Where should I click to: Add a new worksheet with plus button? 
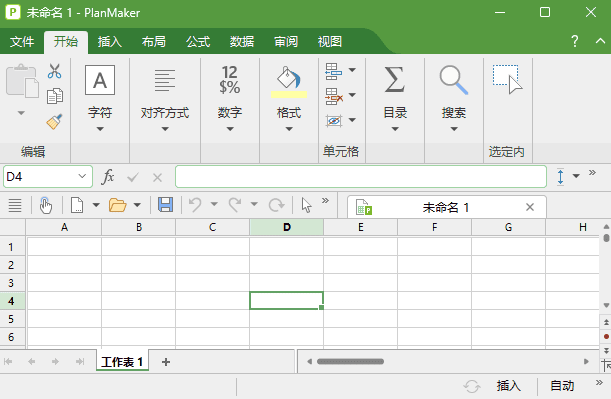click(x=166, y=362)
